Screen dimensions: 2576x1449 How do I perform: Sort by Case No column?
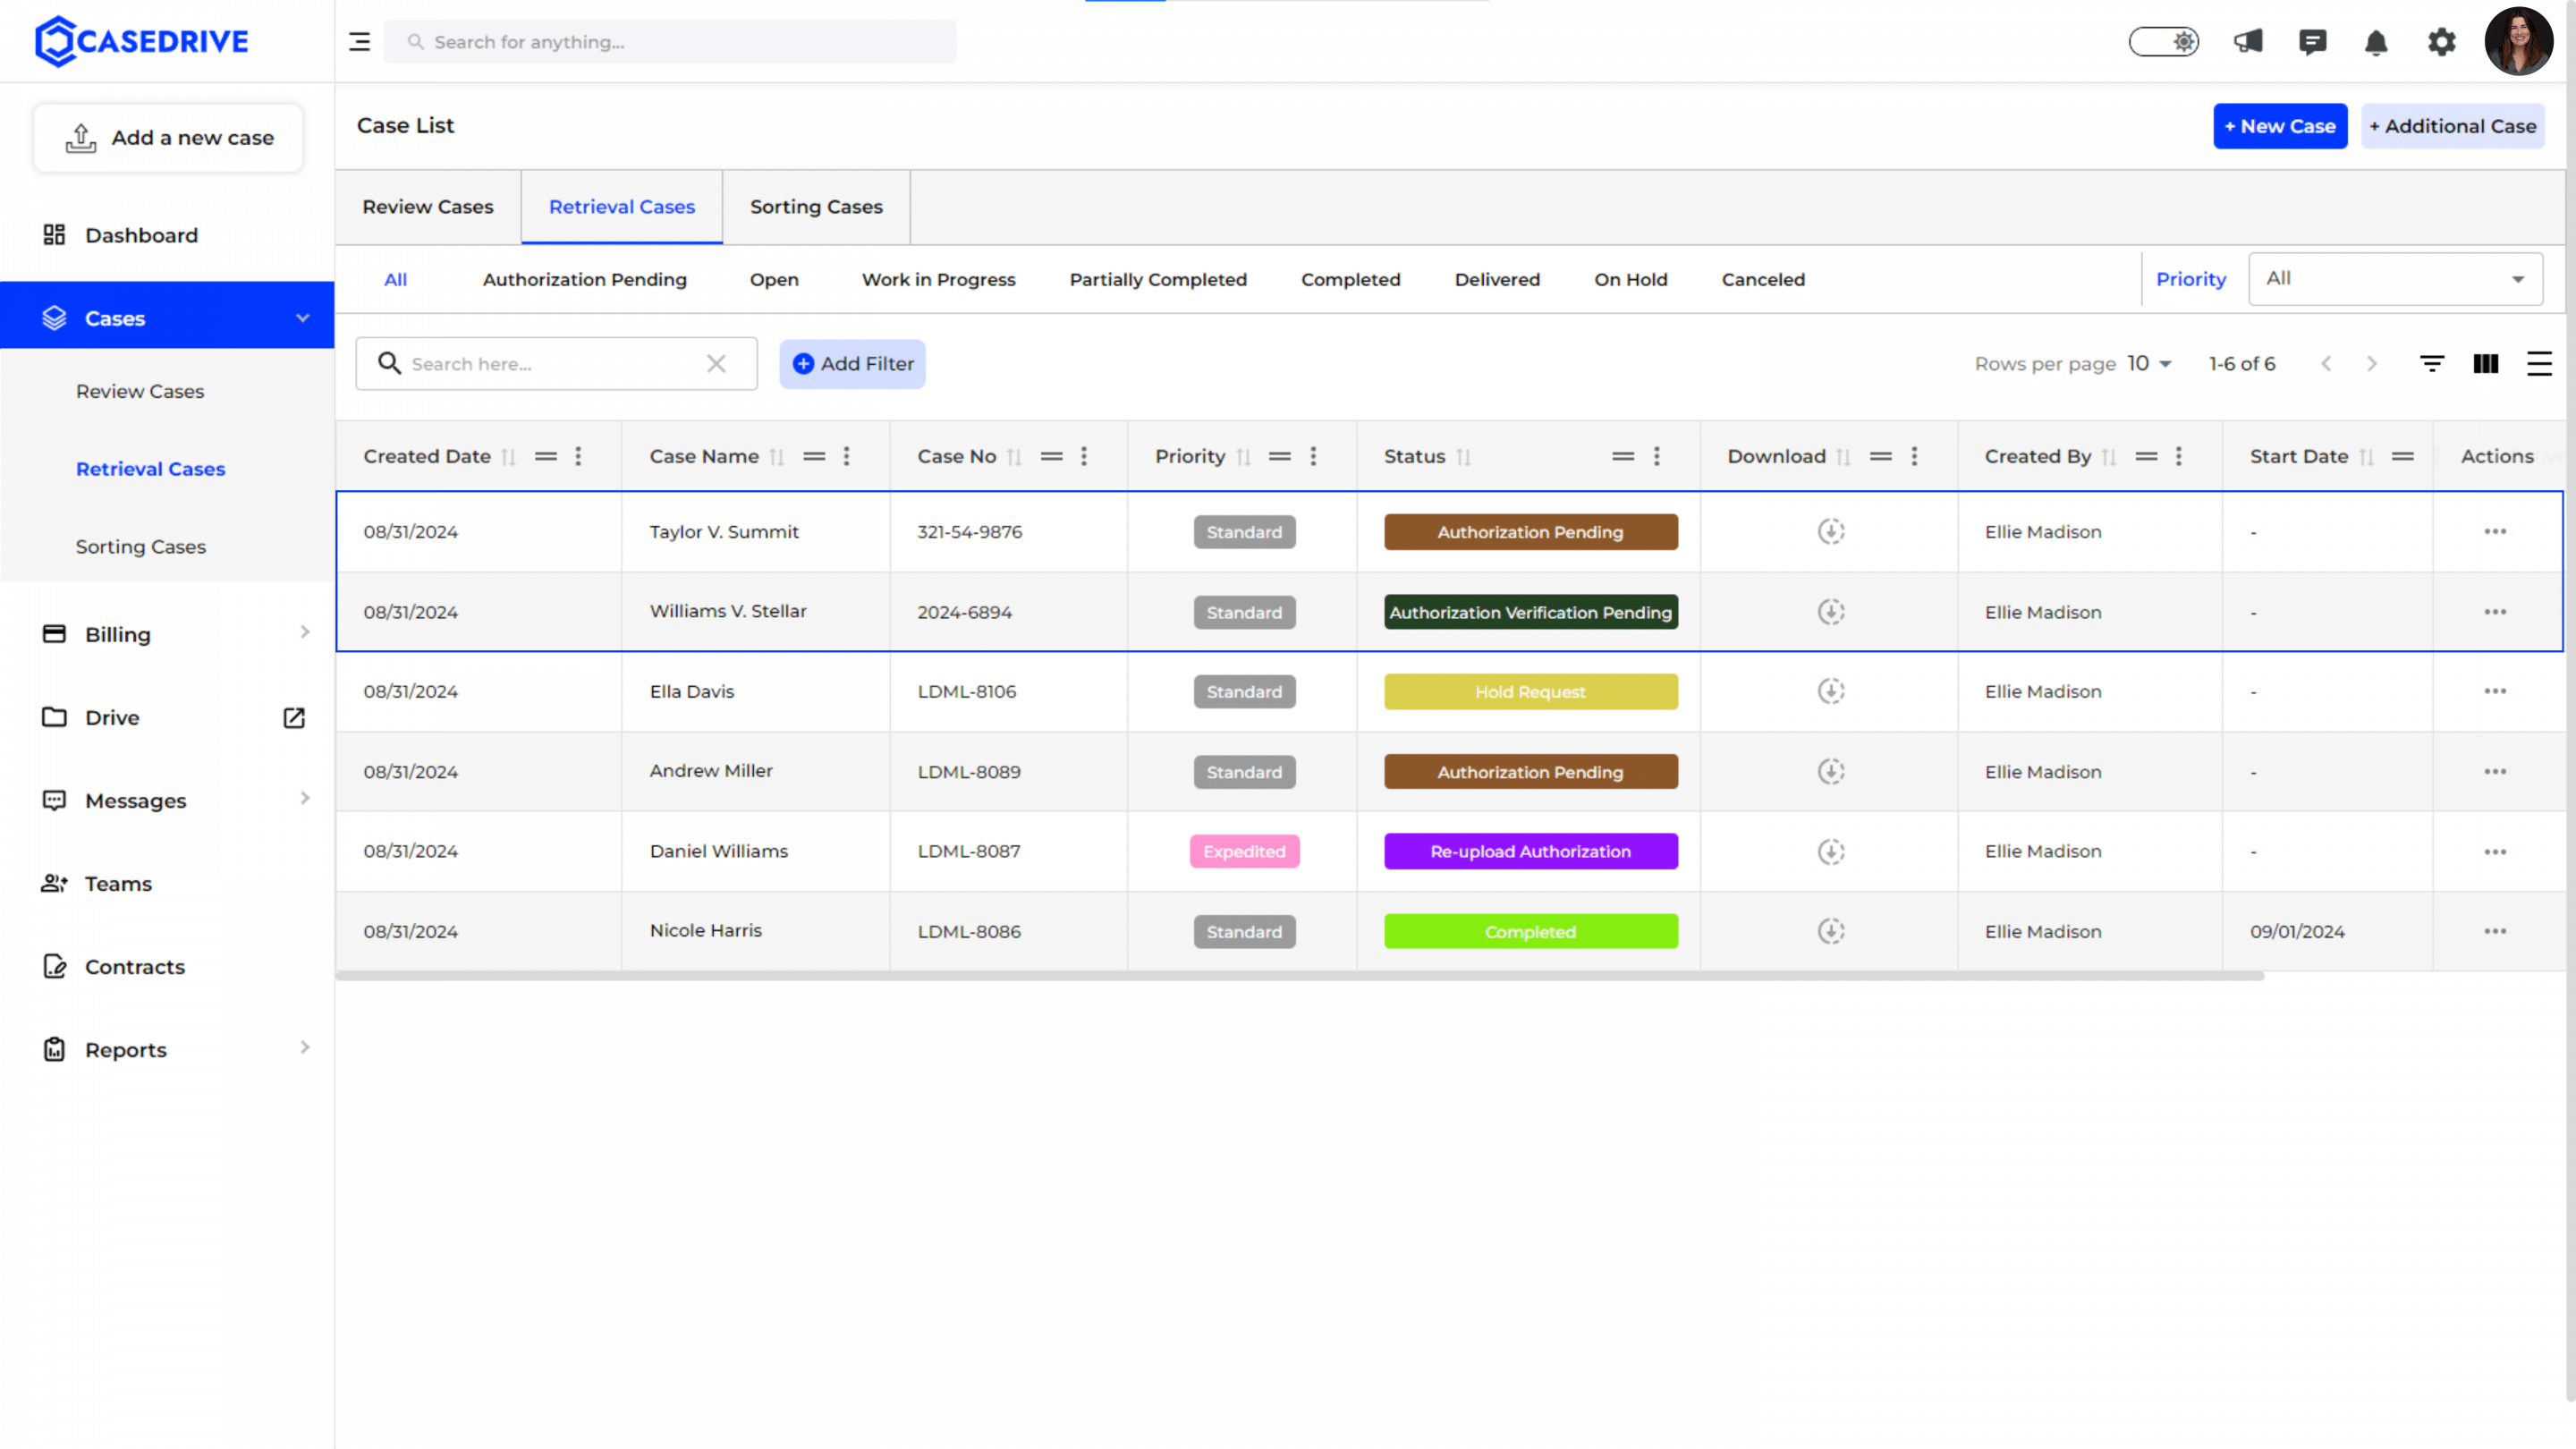pyautogui.click(x=1014, y=457)
